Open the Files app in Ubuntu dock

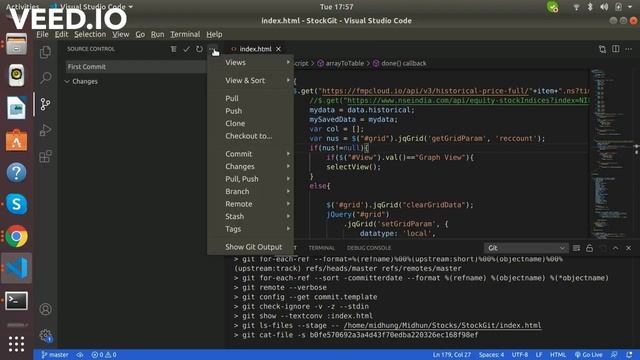16,44
